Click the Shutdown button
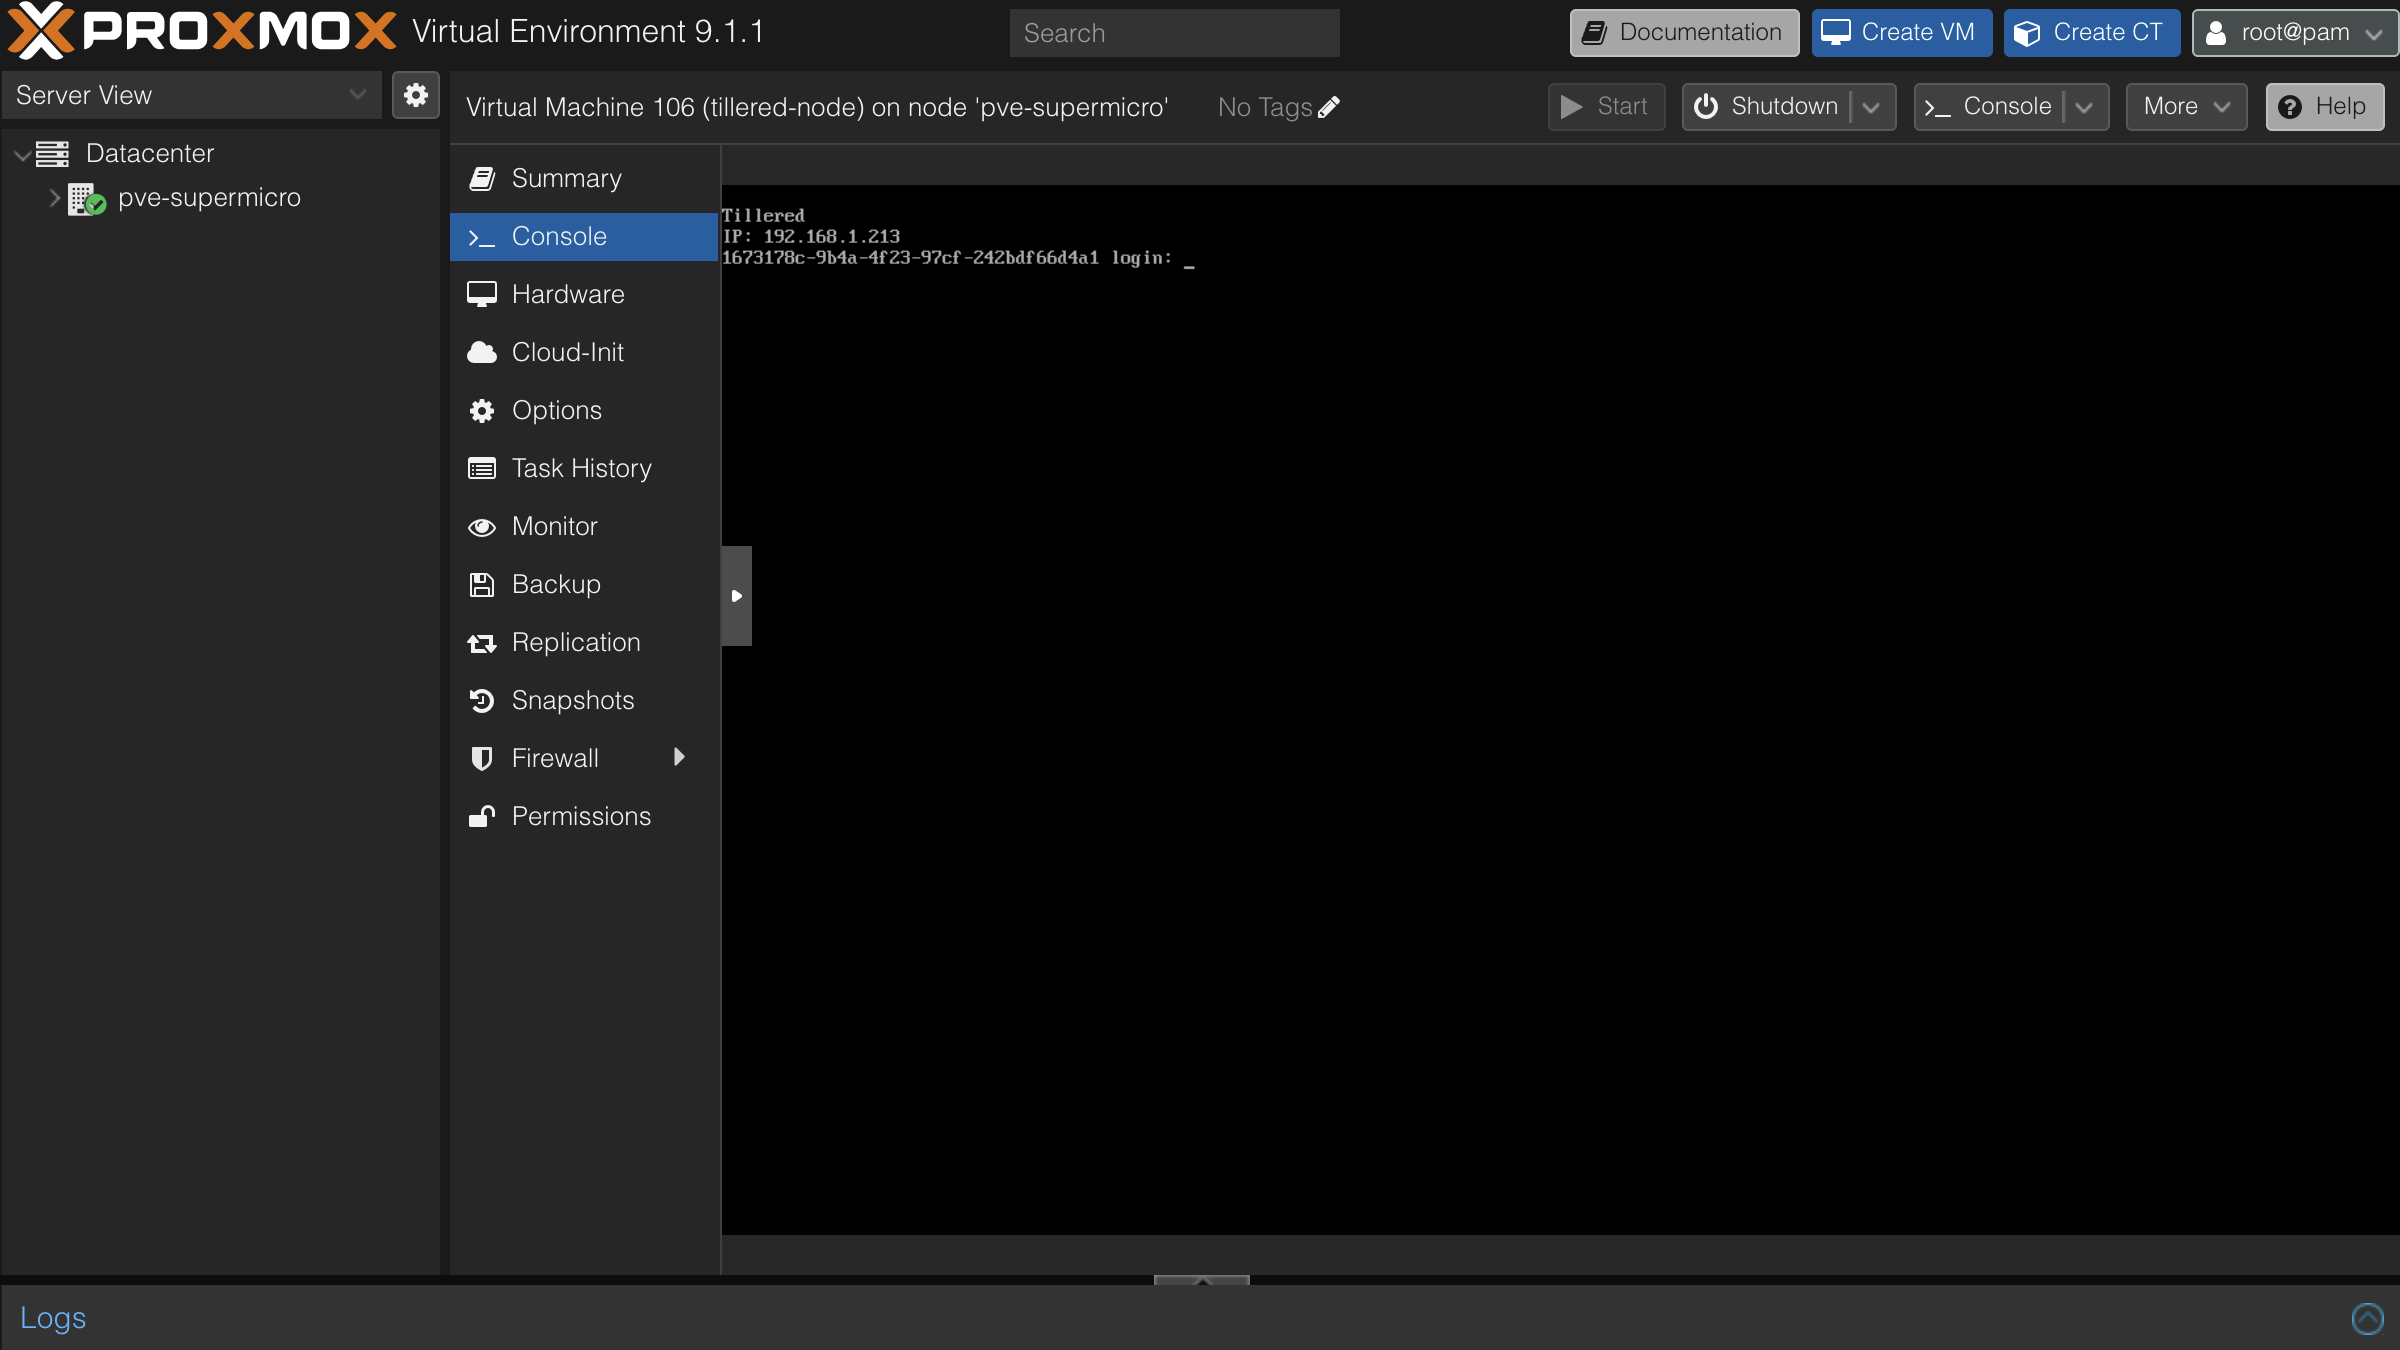2400x1350 pixels. (1767, 106)
